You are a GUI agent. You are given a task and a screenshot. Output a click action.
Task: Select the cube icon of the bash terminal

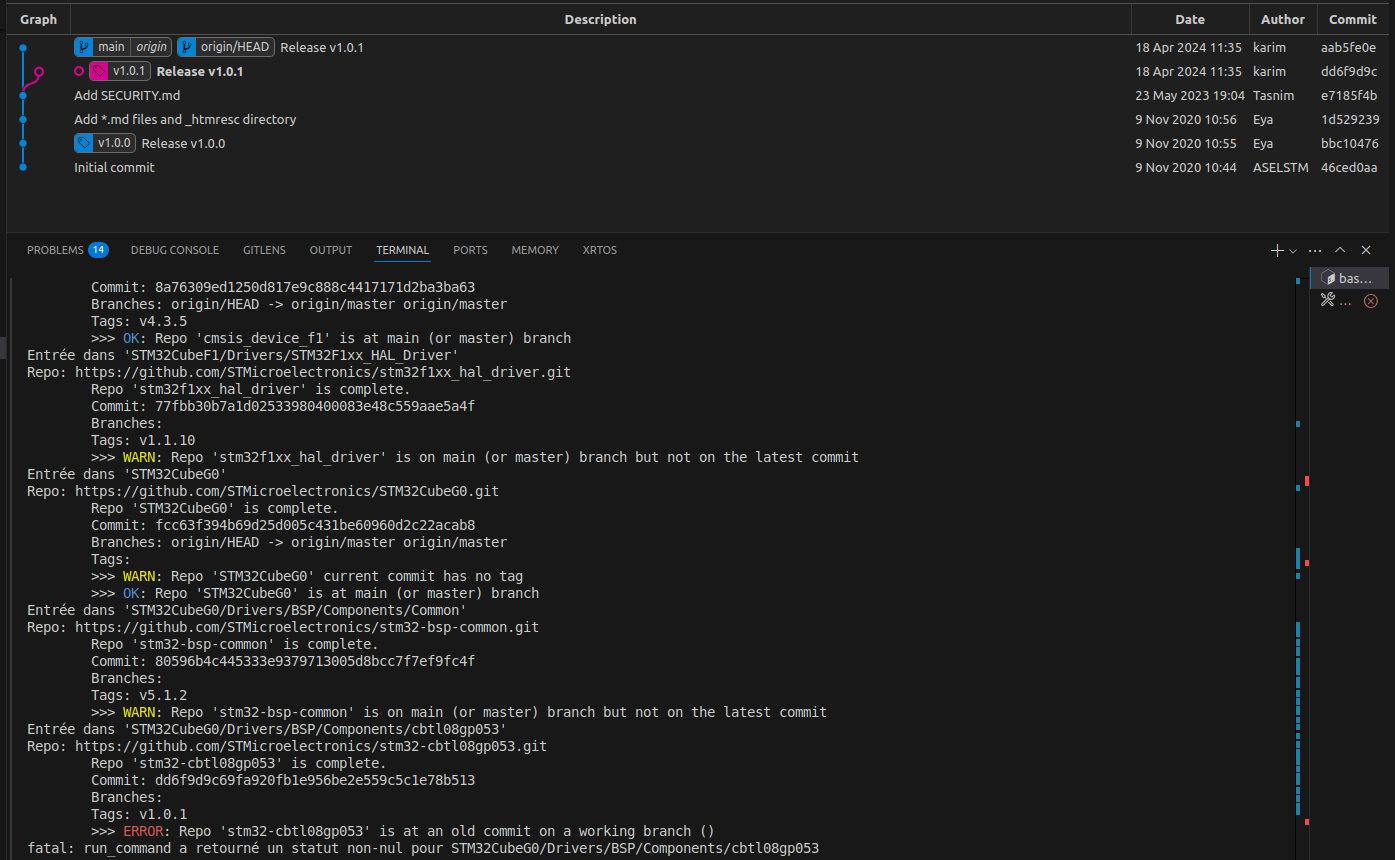point(1330,278)
